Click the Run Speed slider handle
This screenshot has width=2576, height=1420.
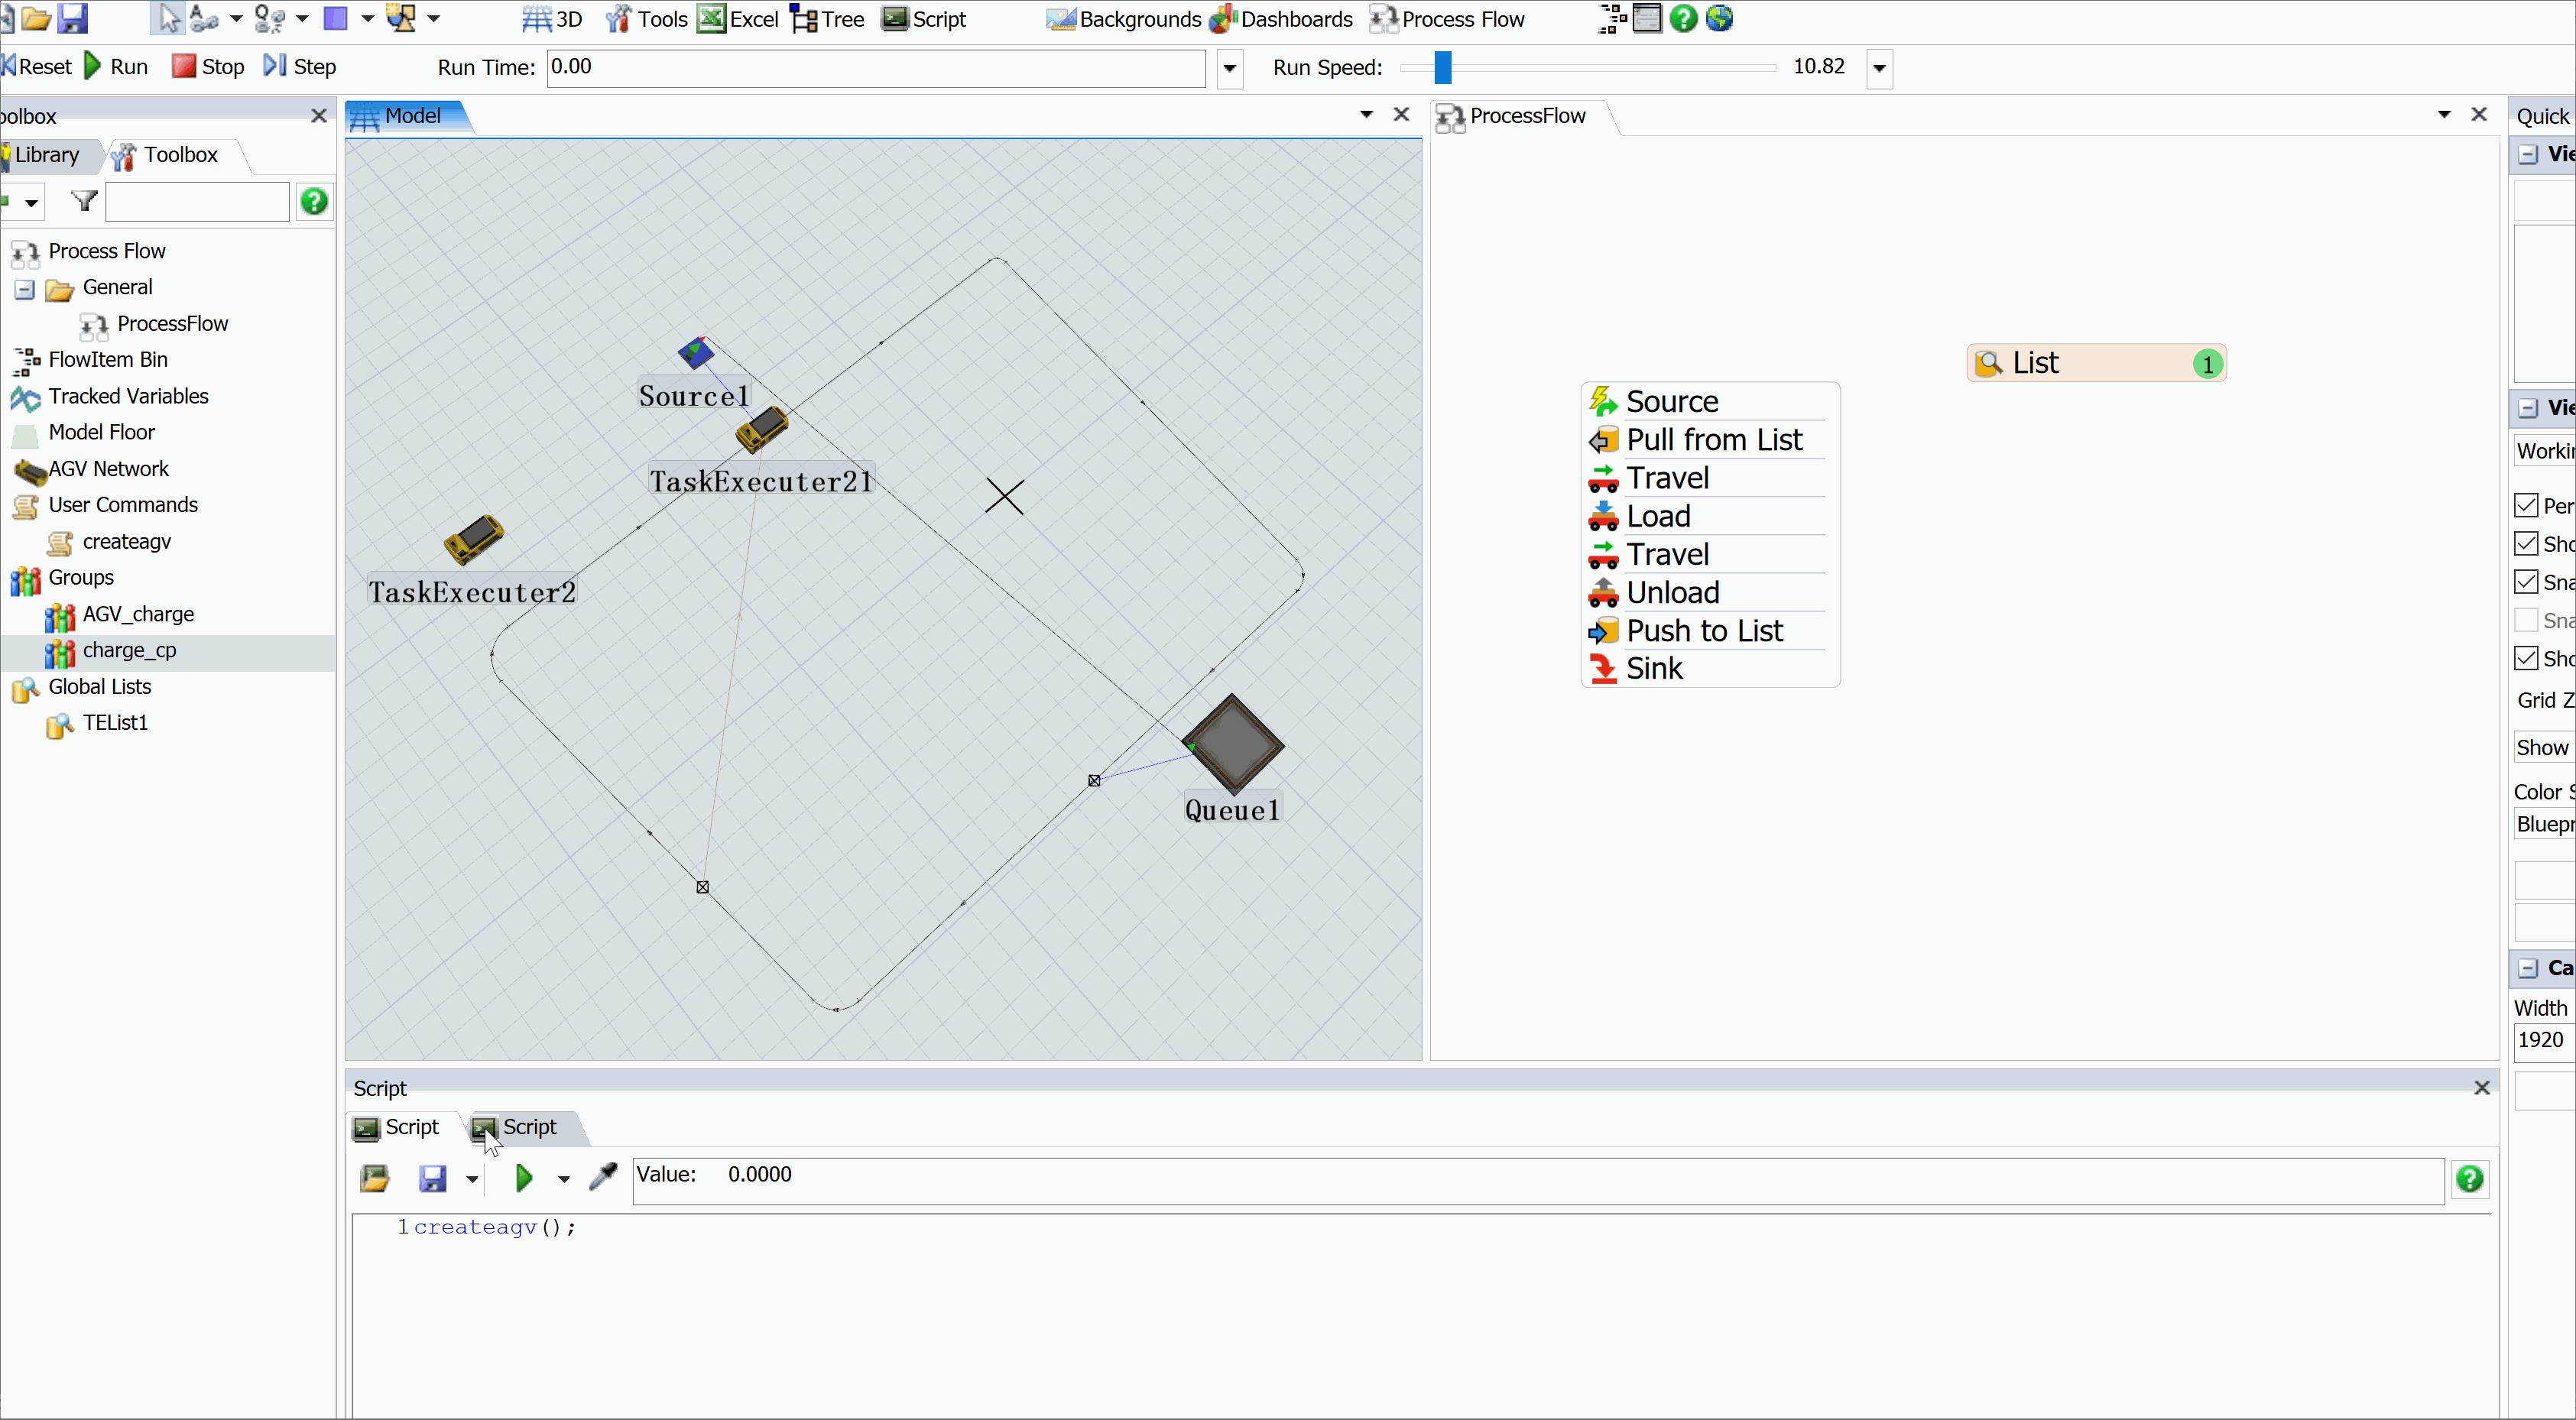click(1442, 67)
